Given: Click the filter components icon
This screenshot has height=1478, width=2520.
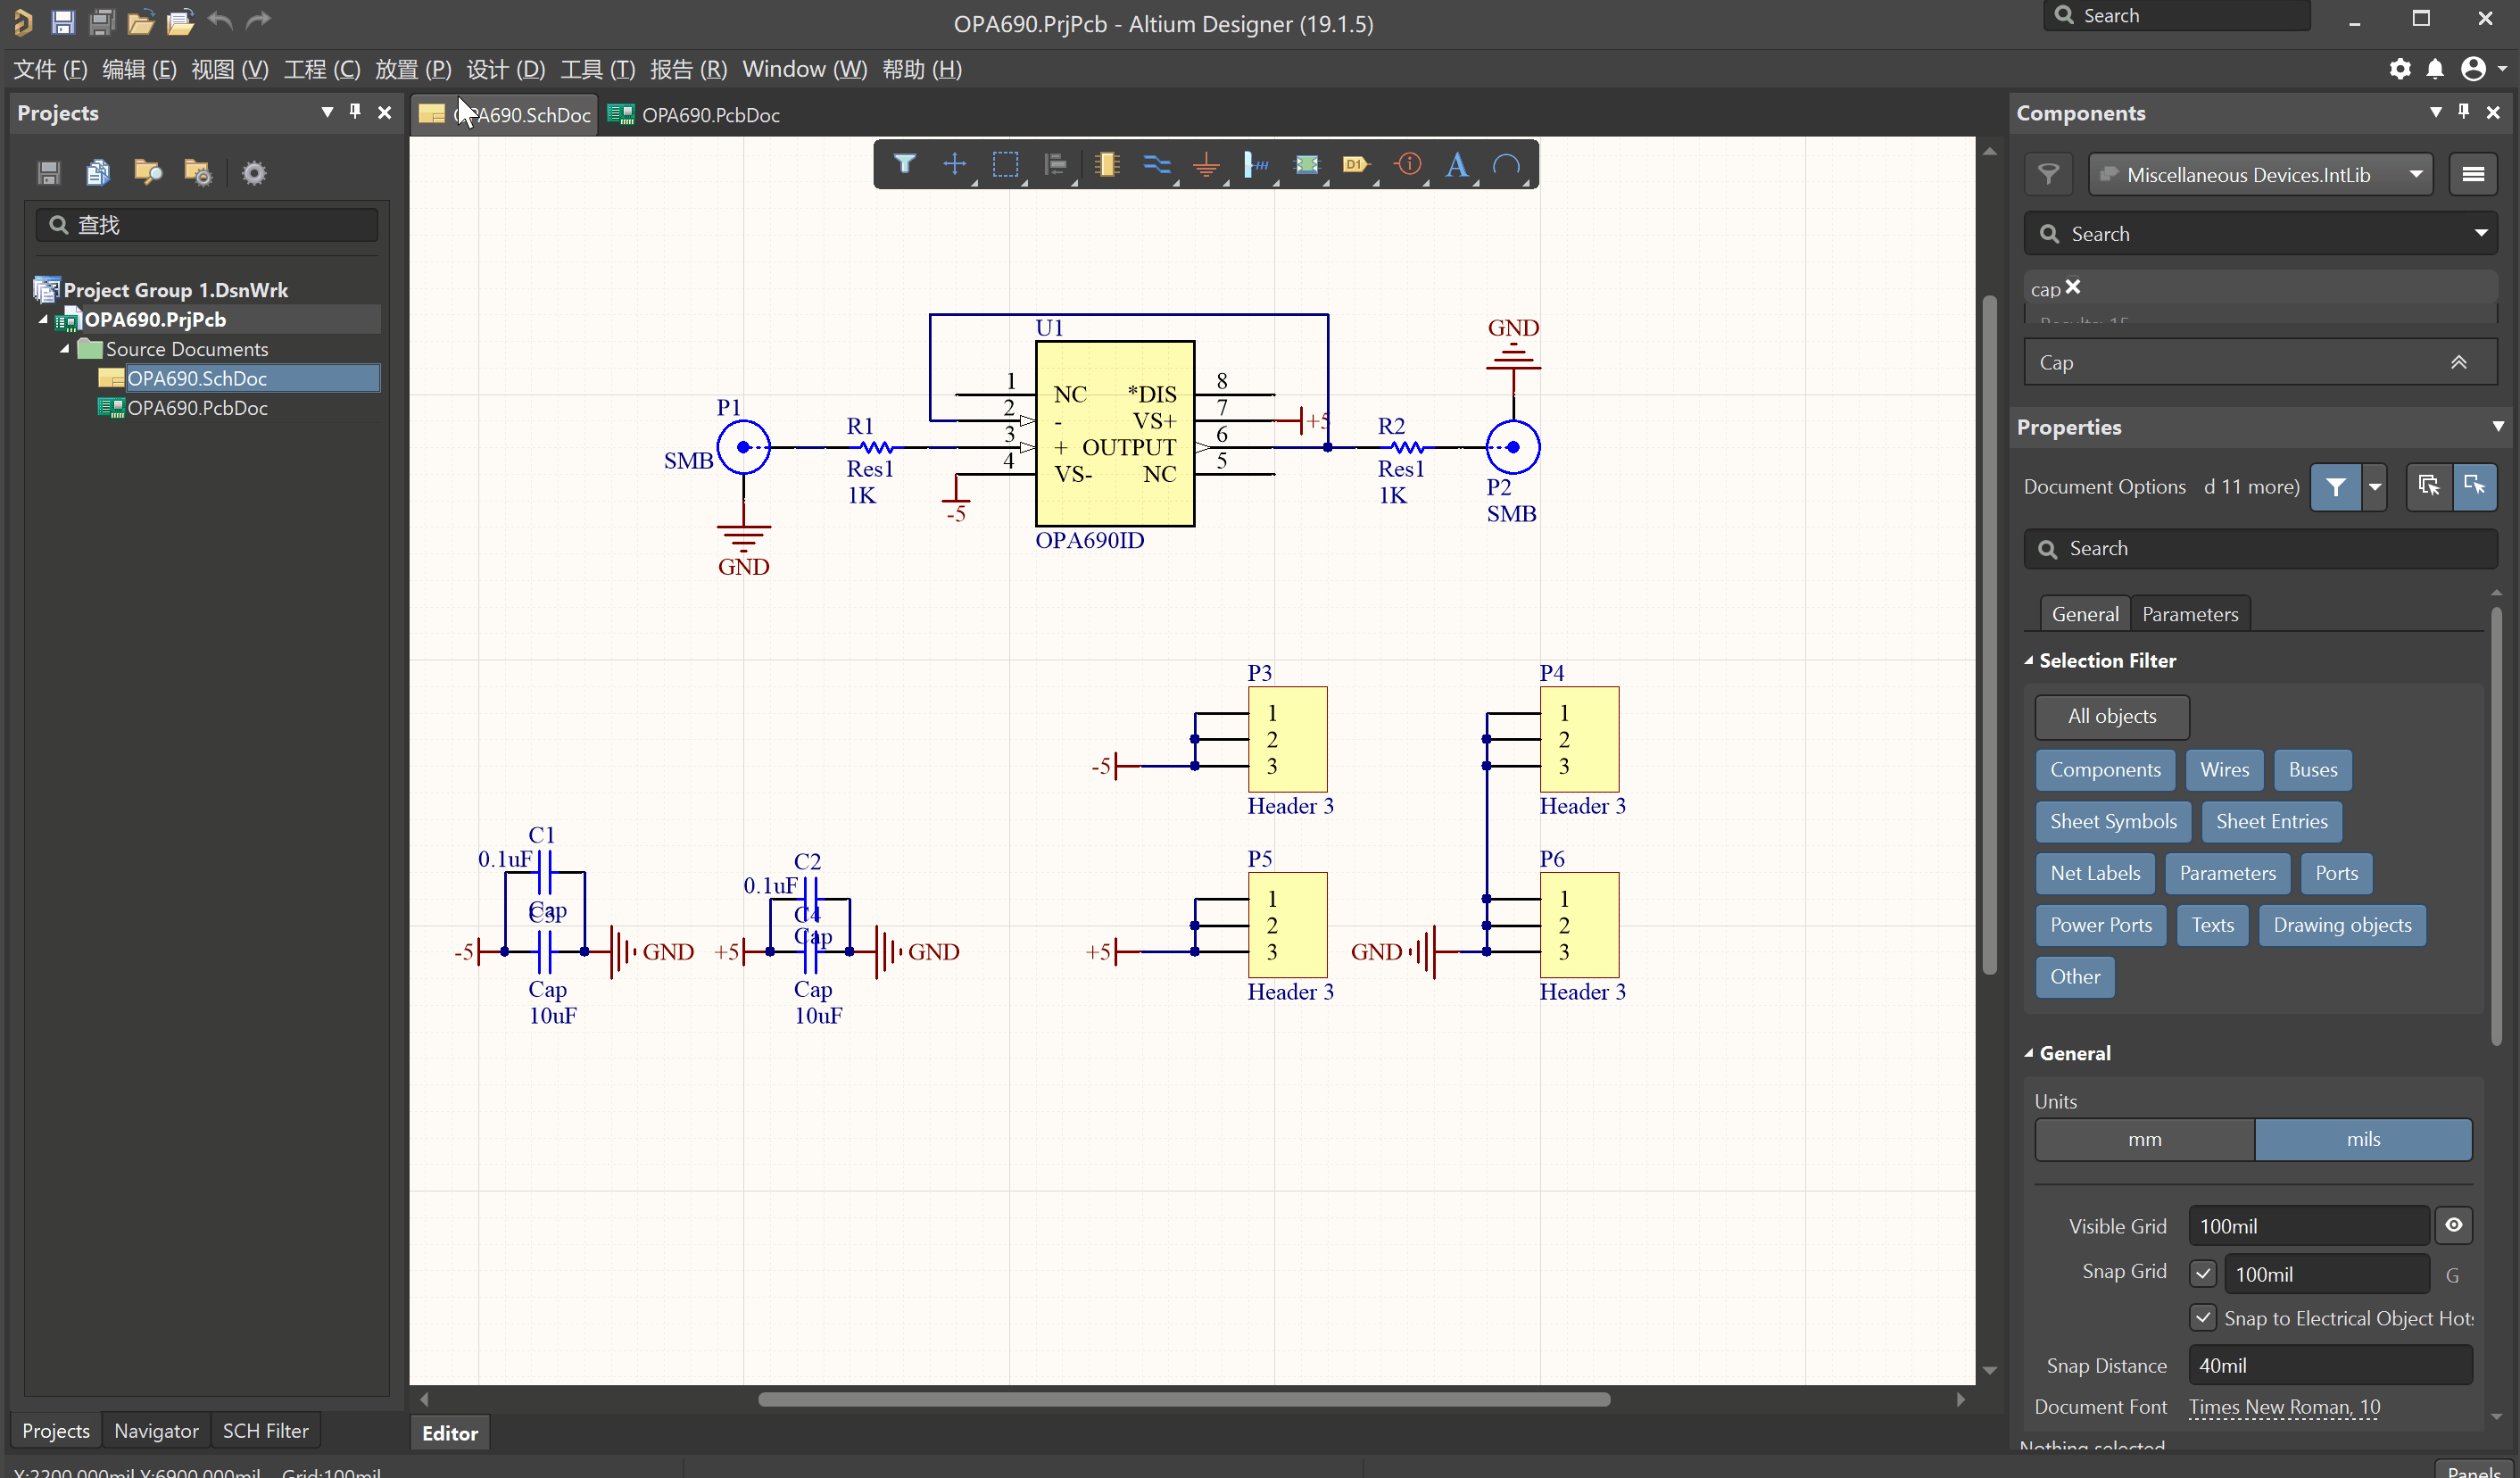Looking at the screenshot, I should pos(2049,174).
